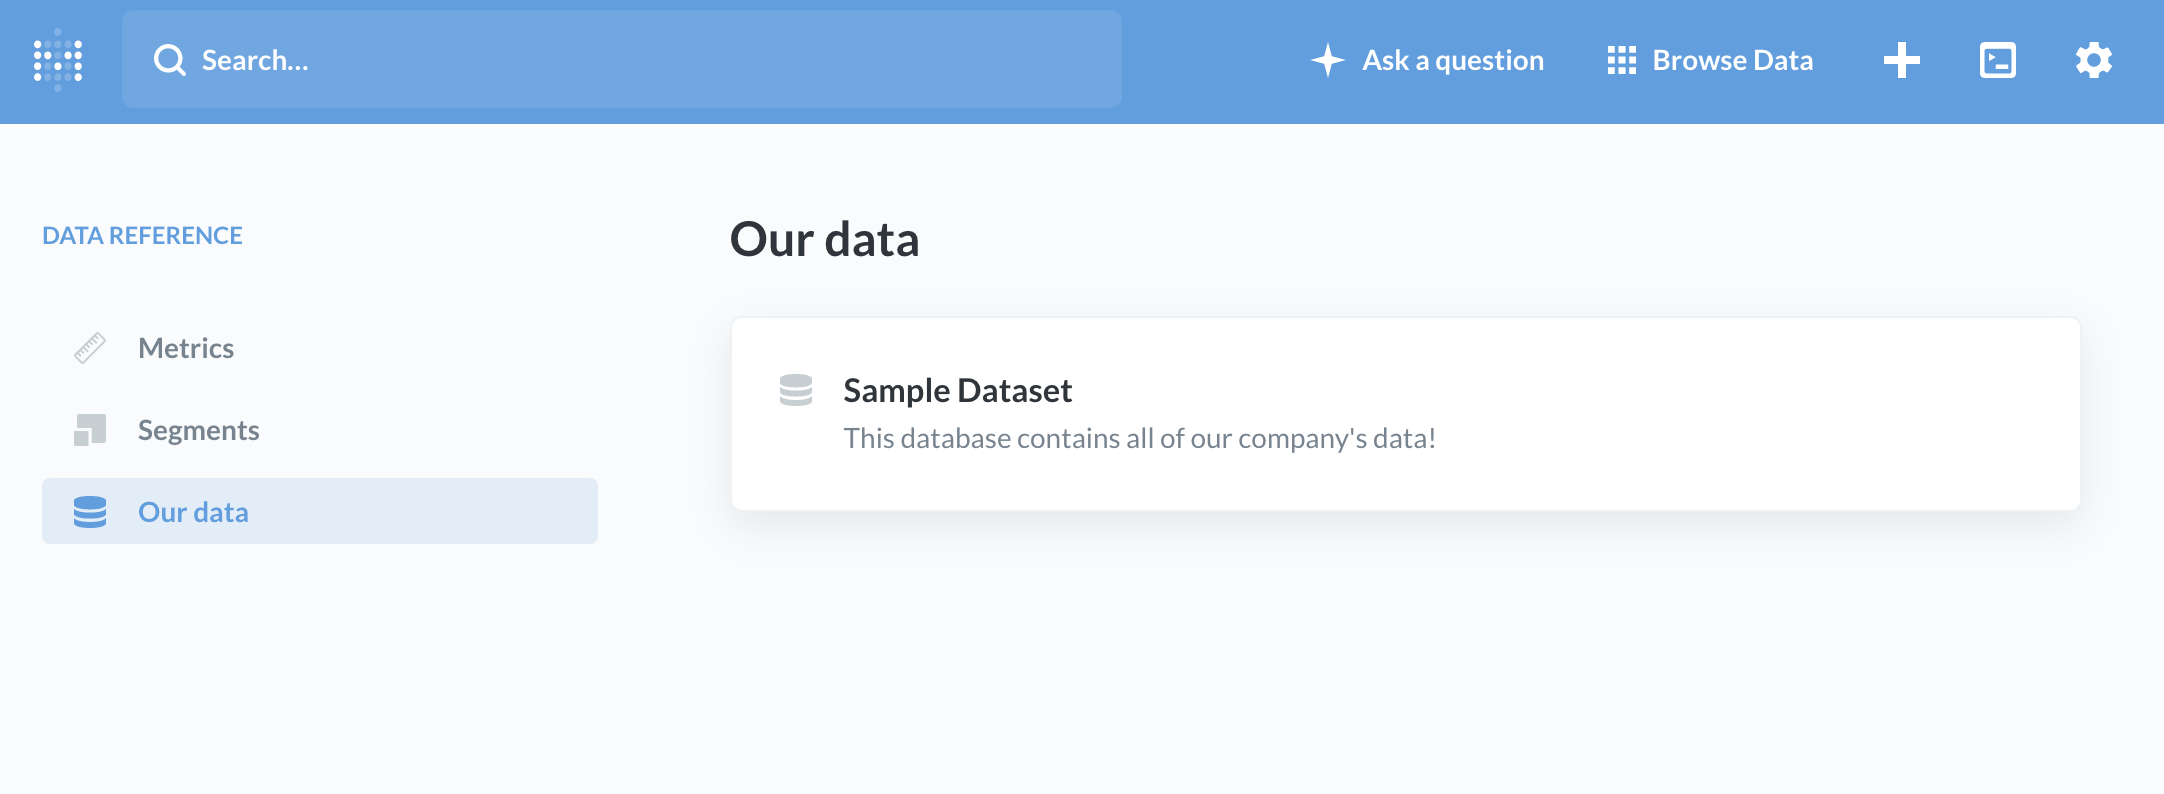The height and width of the screenshot is (794, 2164).
Task: Click the search magnifier icon
Action: pyautogui.click(x=170, y=60)
